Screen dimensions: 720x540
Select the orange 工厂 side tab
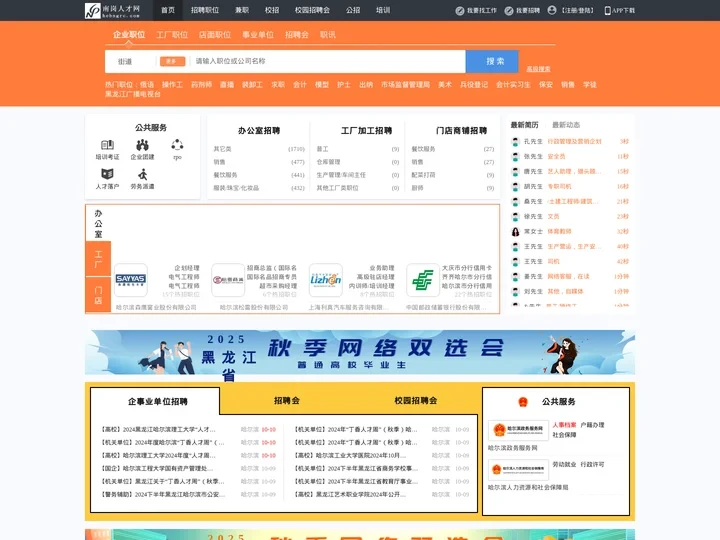coord(98,259)
